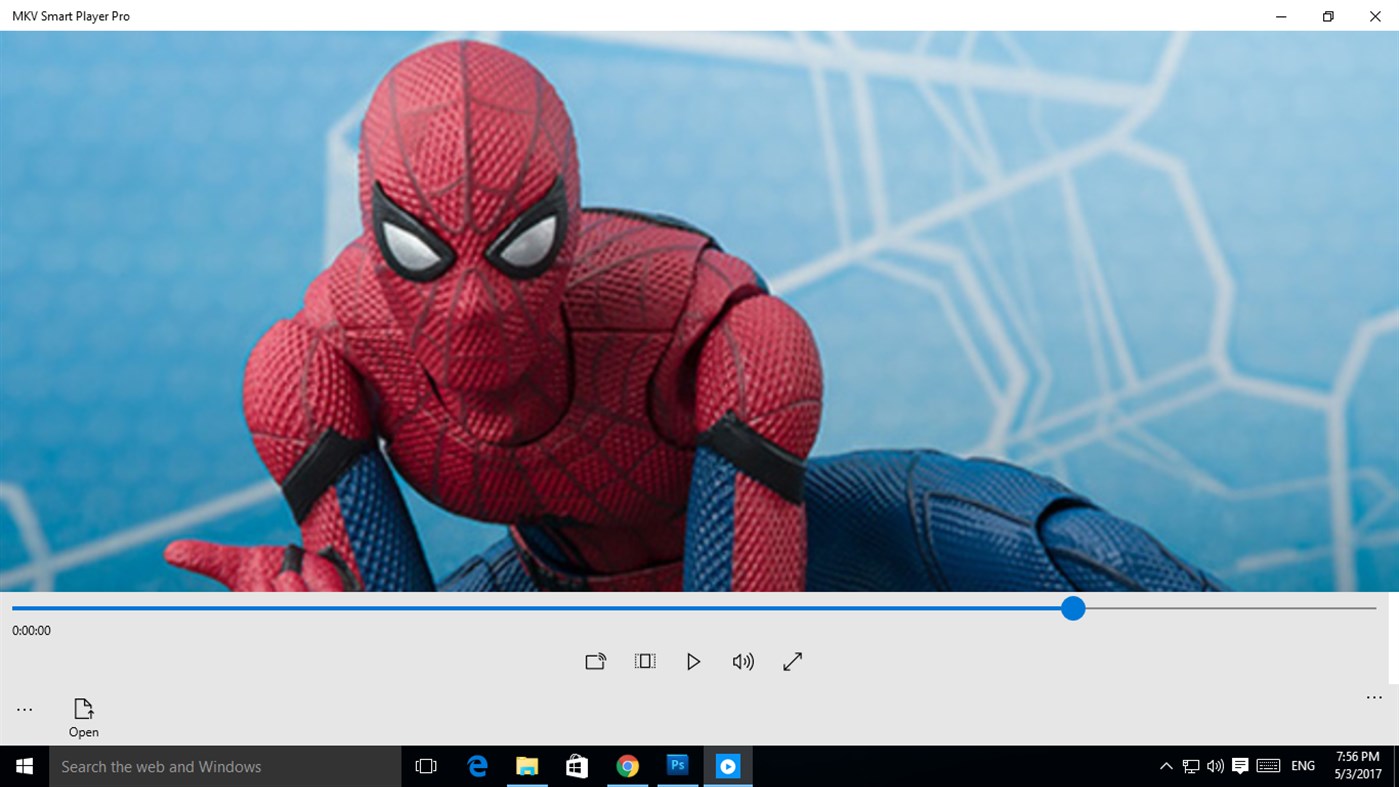This screenshot has width=1399, height=787.
Task: Open Google Chrome from the taskbar
Action: tap(627, 765)
